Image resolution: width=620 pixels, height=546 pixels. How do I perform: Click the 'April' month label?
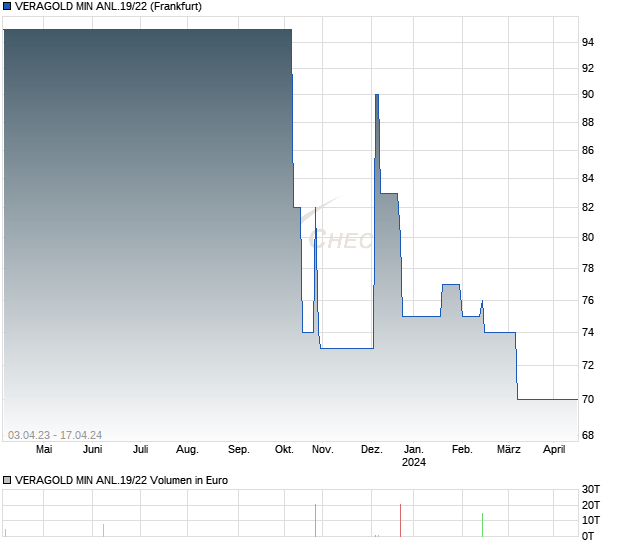pyautogui.click(x=554, y=450)
